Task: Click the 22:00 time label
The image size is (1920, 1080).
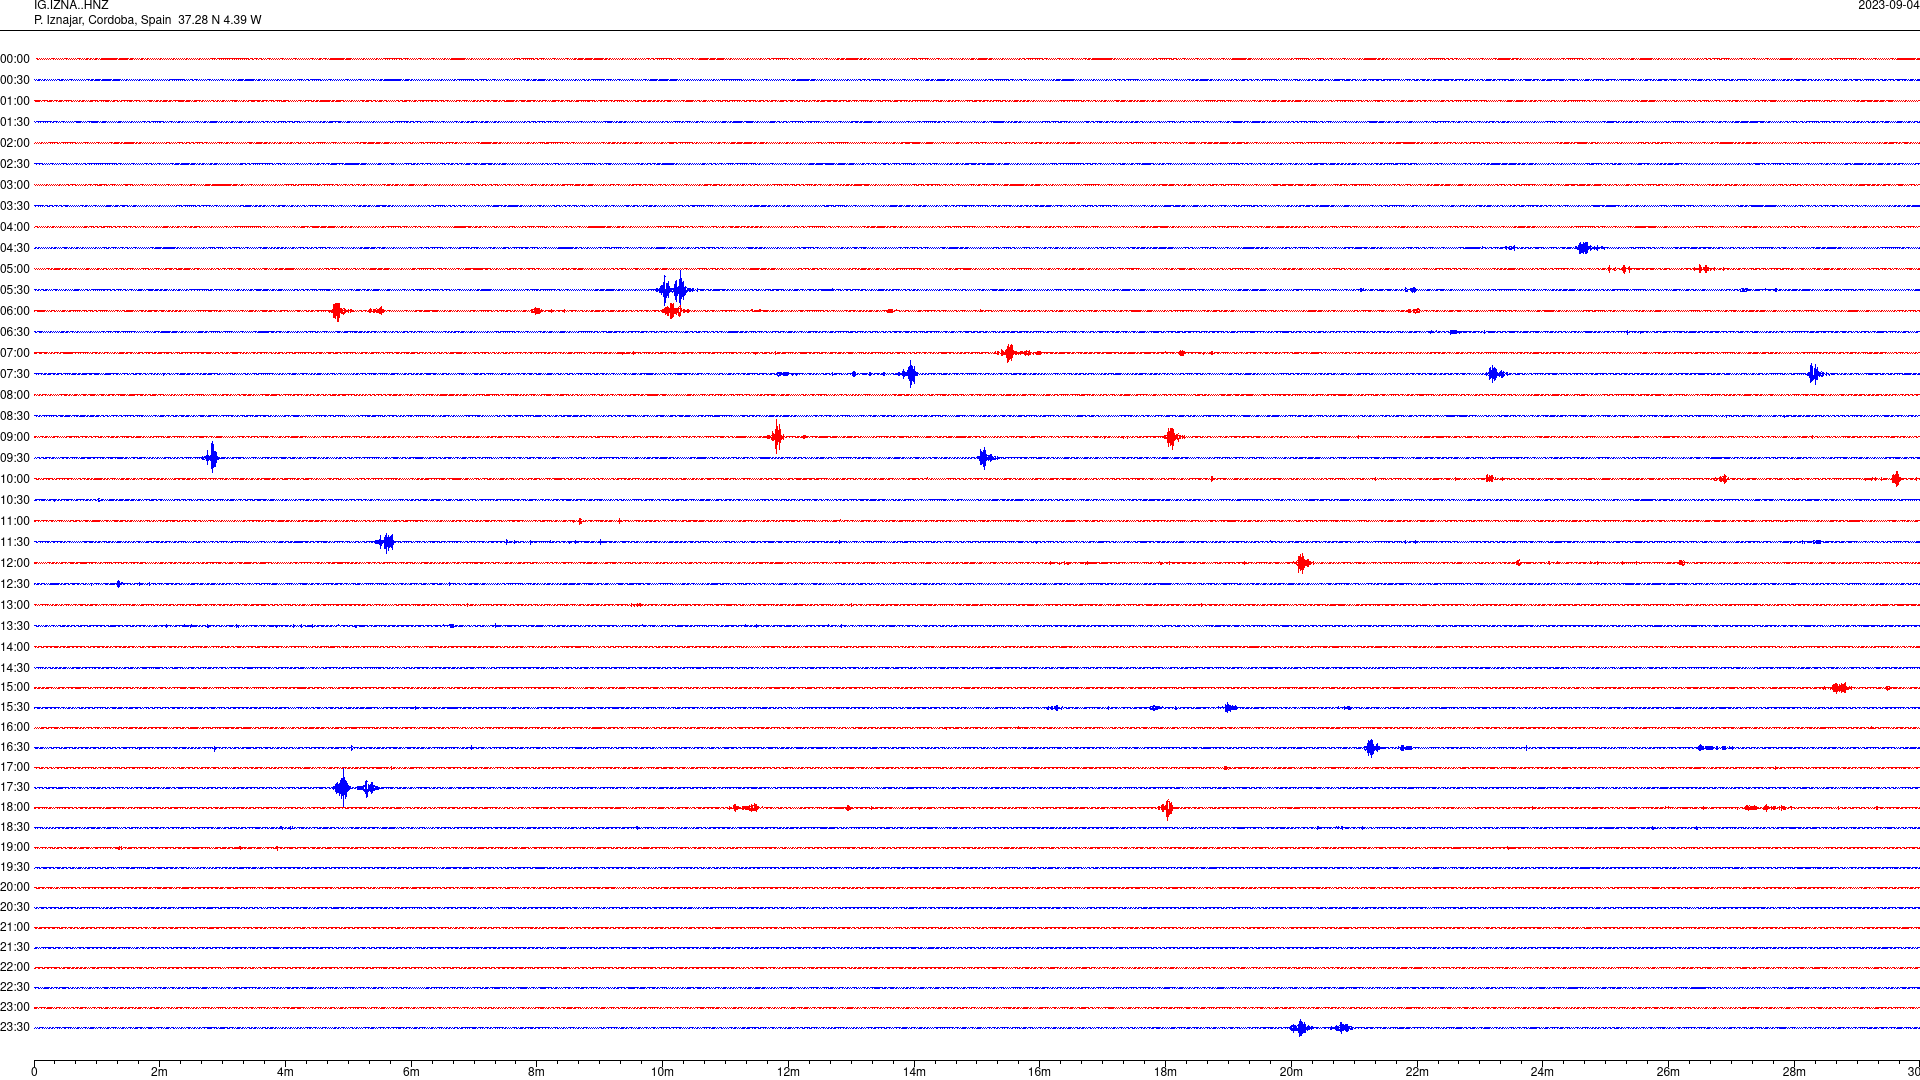Action: click(x=15, y=967)
